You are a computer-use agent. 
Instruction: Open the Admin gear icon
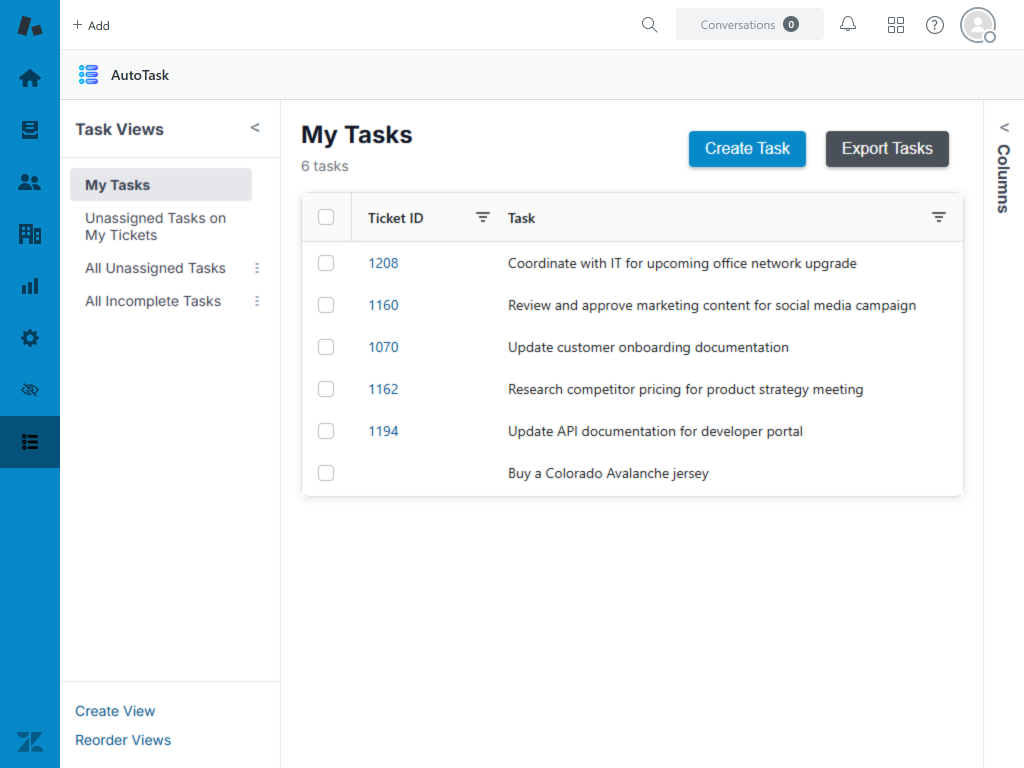pos(30,338)
